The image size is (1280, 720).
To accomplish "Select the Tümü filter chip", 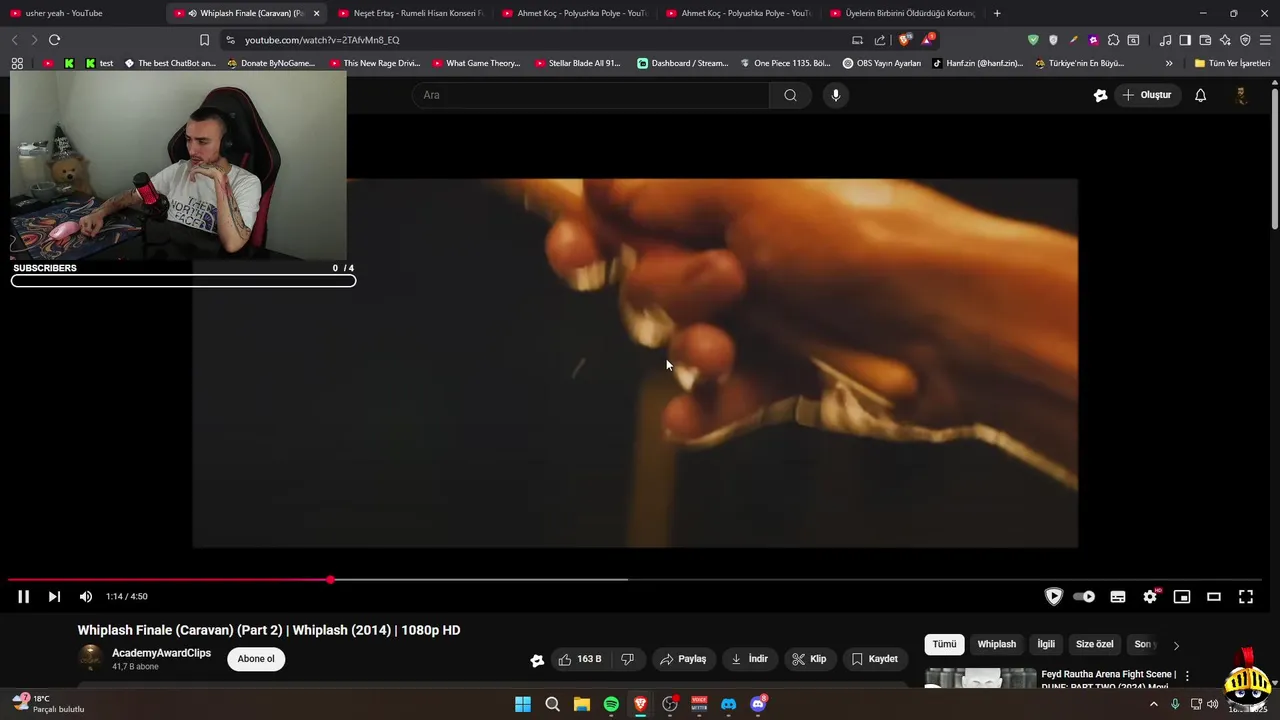I will [x=944, y=644].
